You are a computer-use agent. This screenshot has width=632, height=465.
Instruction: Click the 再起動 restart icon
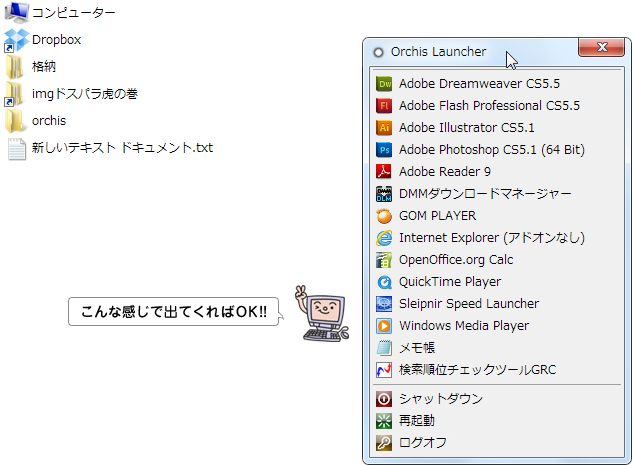pyautogui.click(x=384, y=421)
